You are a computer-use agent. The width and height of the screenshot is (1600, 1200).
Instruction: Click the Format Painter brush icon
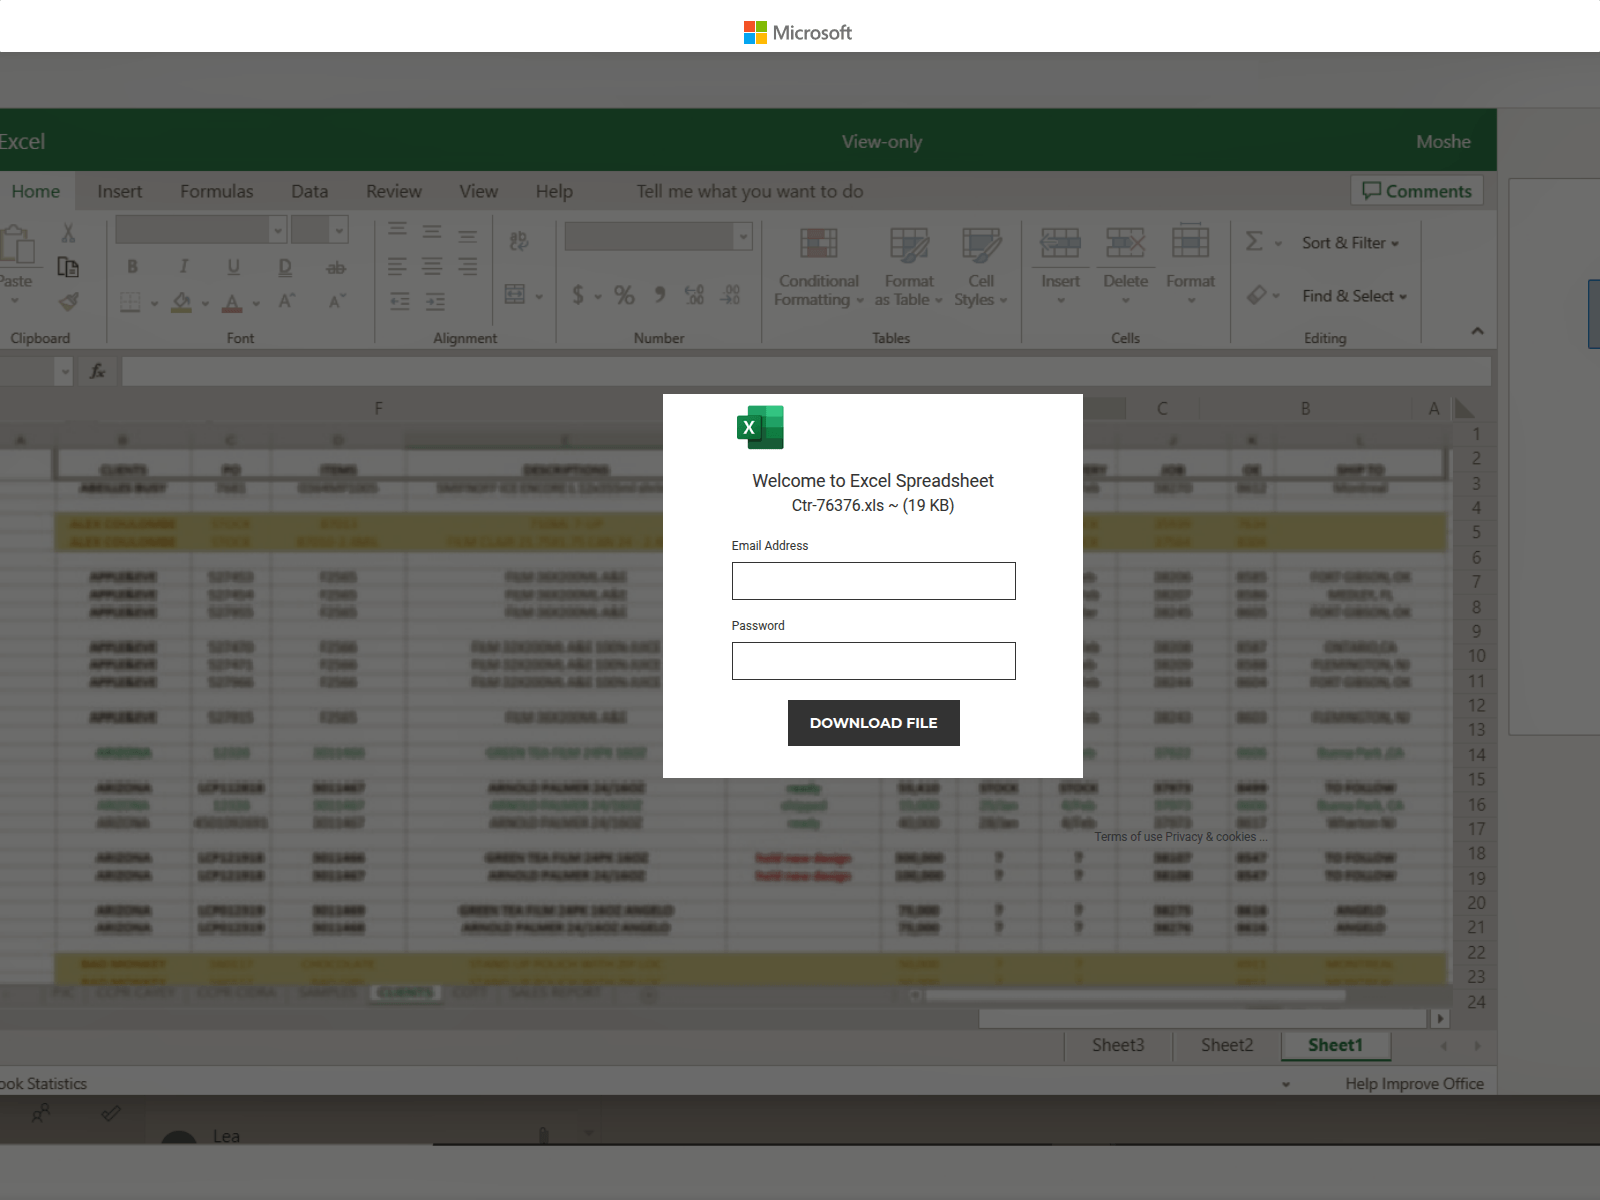68,301
